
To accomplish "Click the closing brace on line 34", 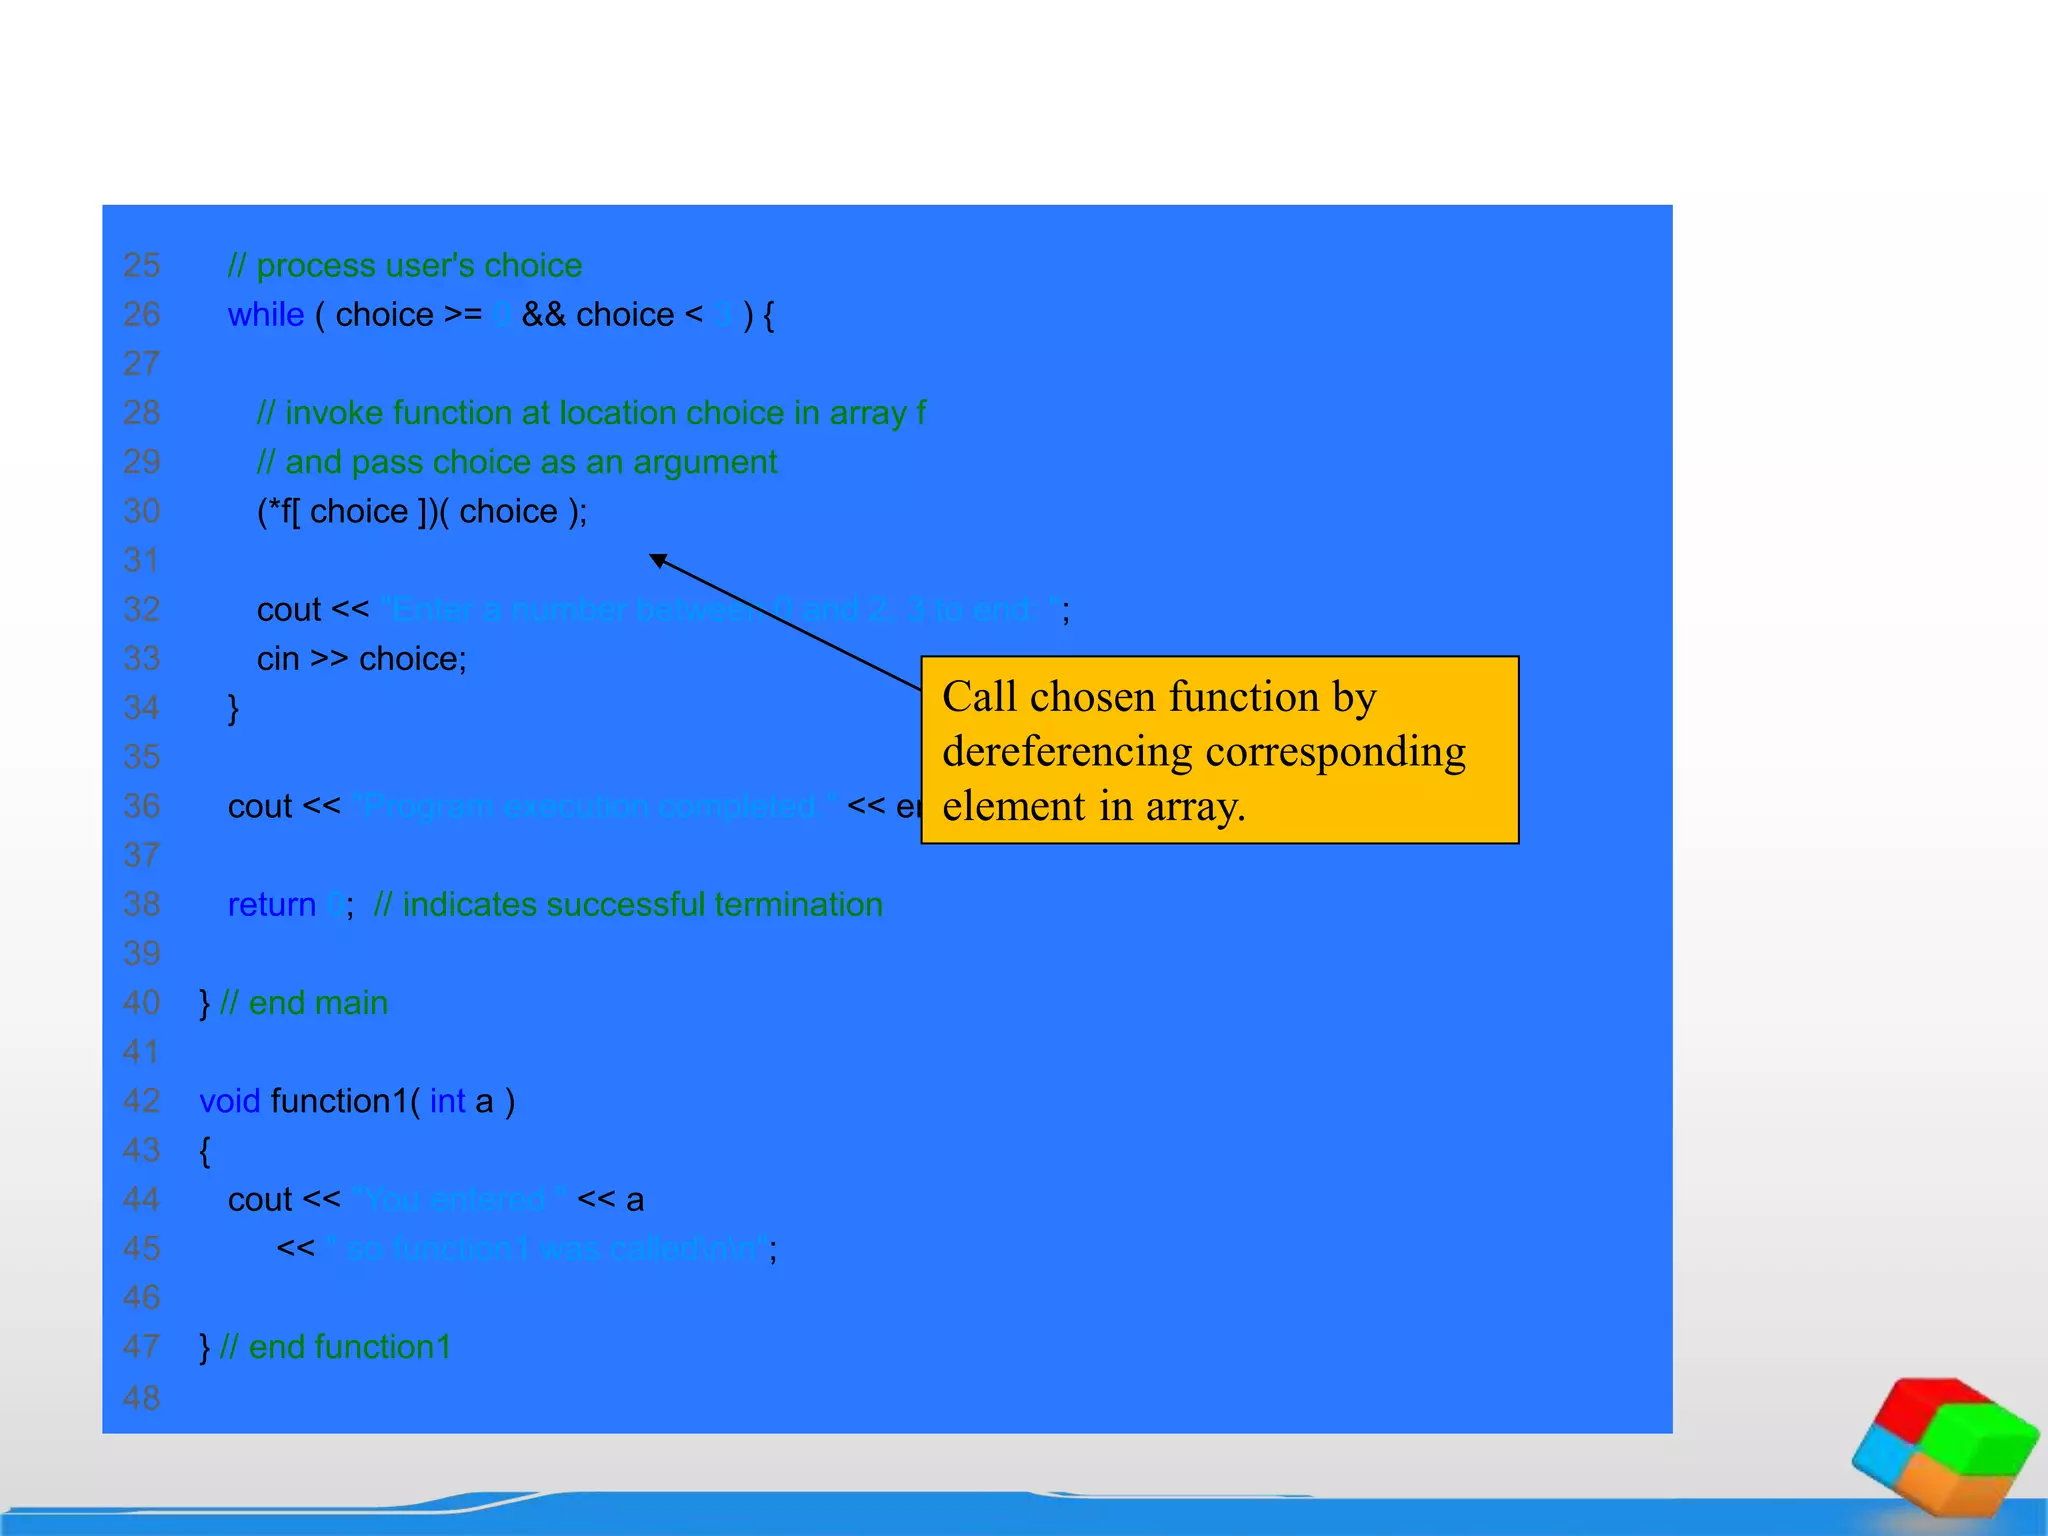I will point(233,709).
